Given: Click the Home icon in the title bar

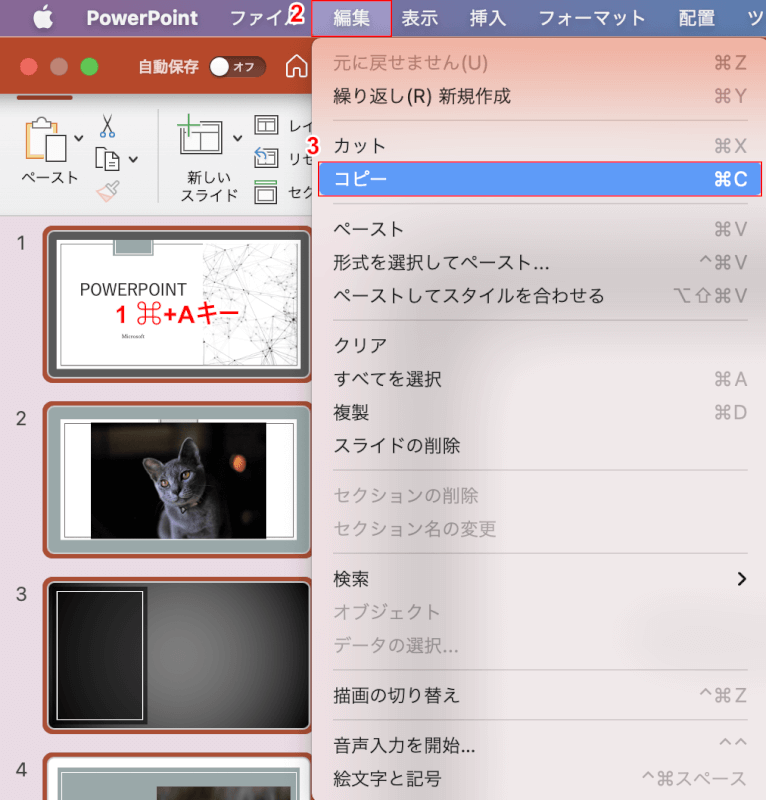Looking at the screenshot, I should tap(296, 66).
